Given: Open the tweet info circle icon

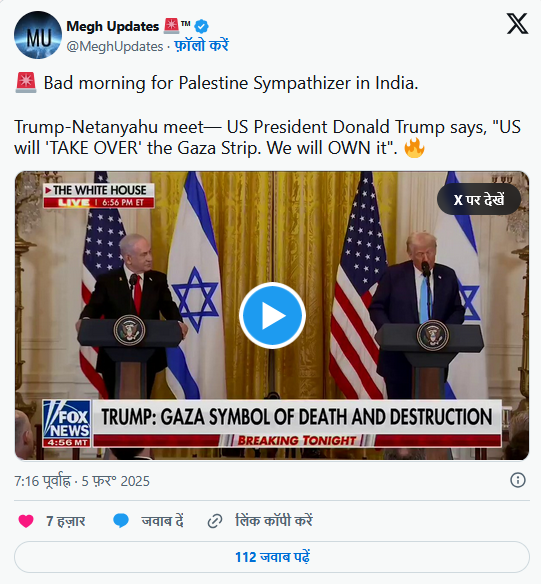Looking at the screenshot, I should [518, 480].
